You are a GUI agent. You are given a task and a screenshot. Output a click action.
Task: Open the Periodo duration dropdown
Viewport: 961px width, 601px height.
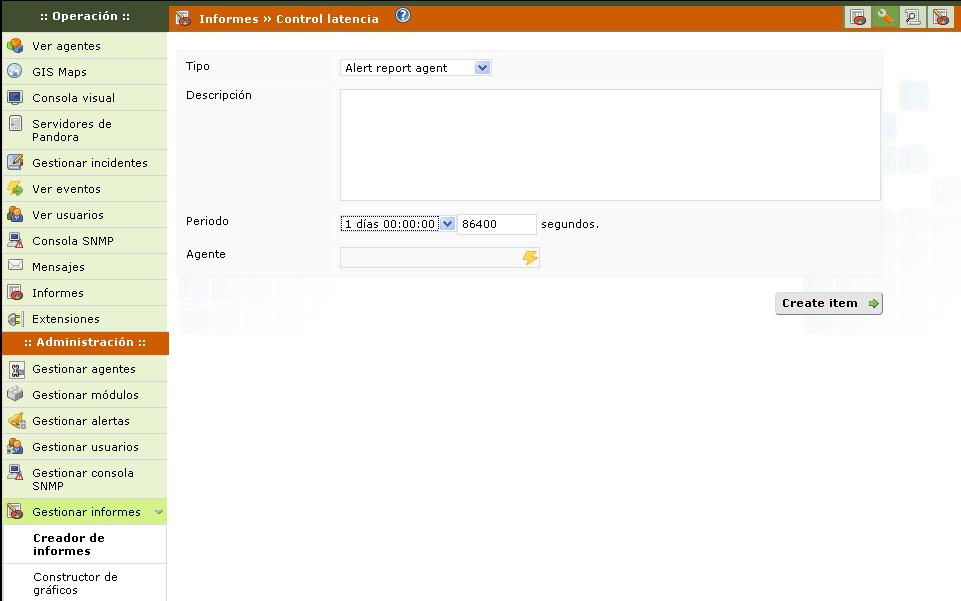coord(397,224)
